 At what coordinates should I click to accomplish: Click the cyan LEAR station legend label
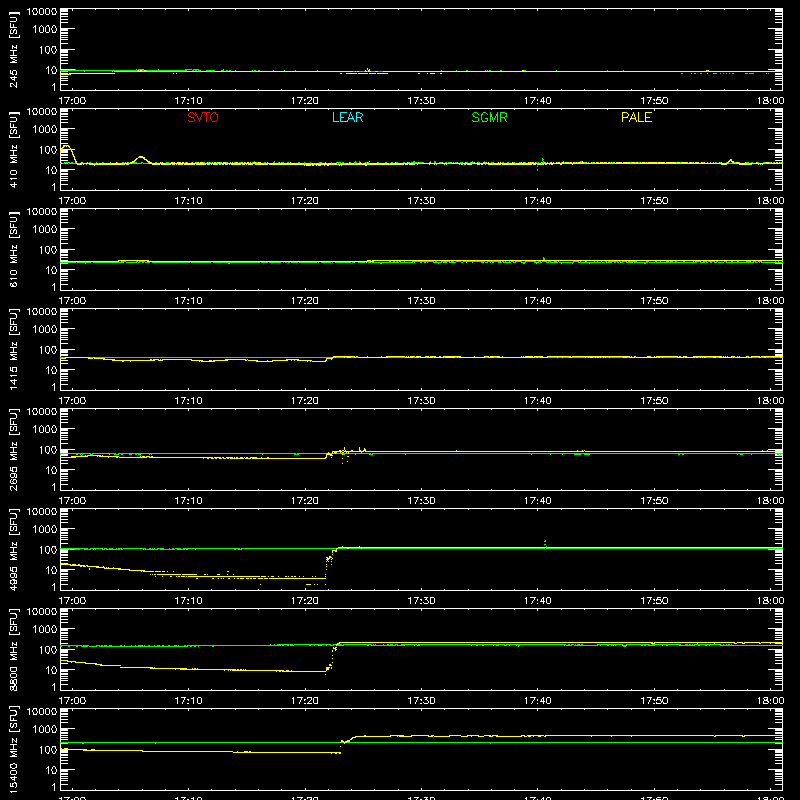pos(347,117)
